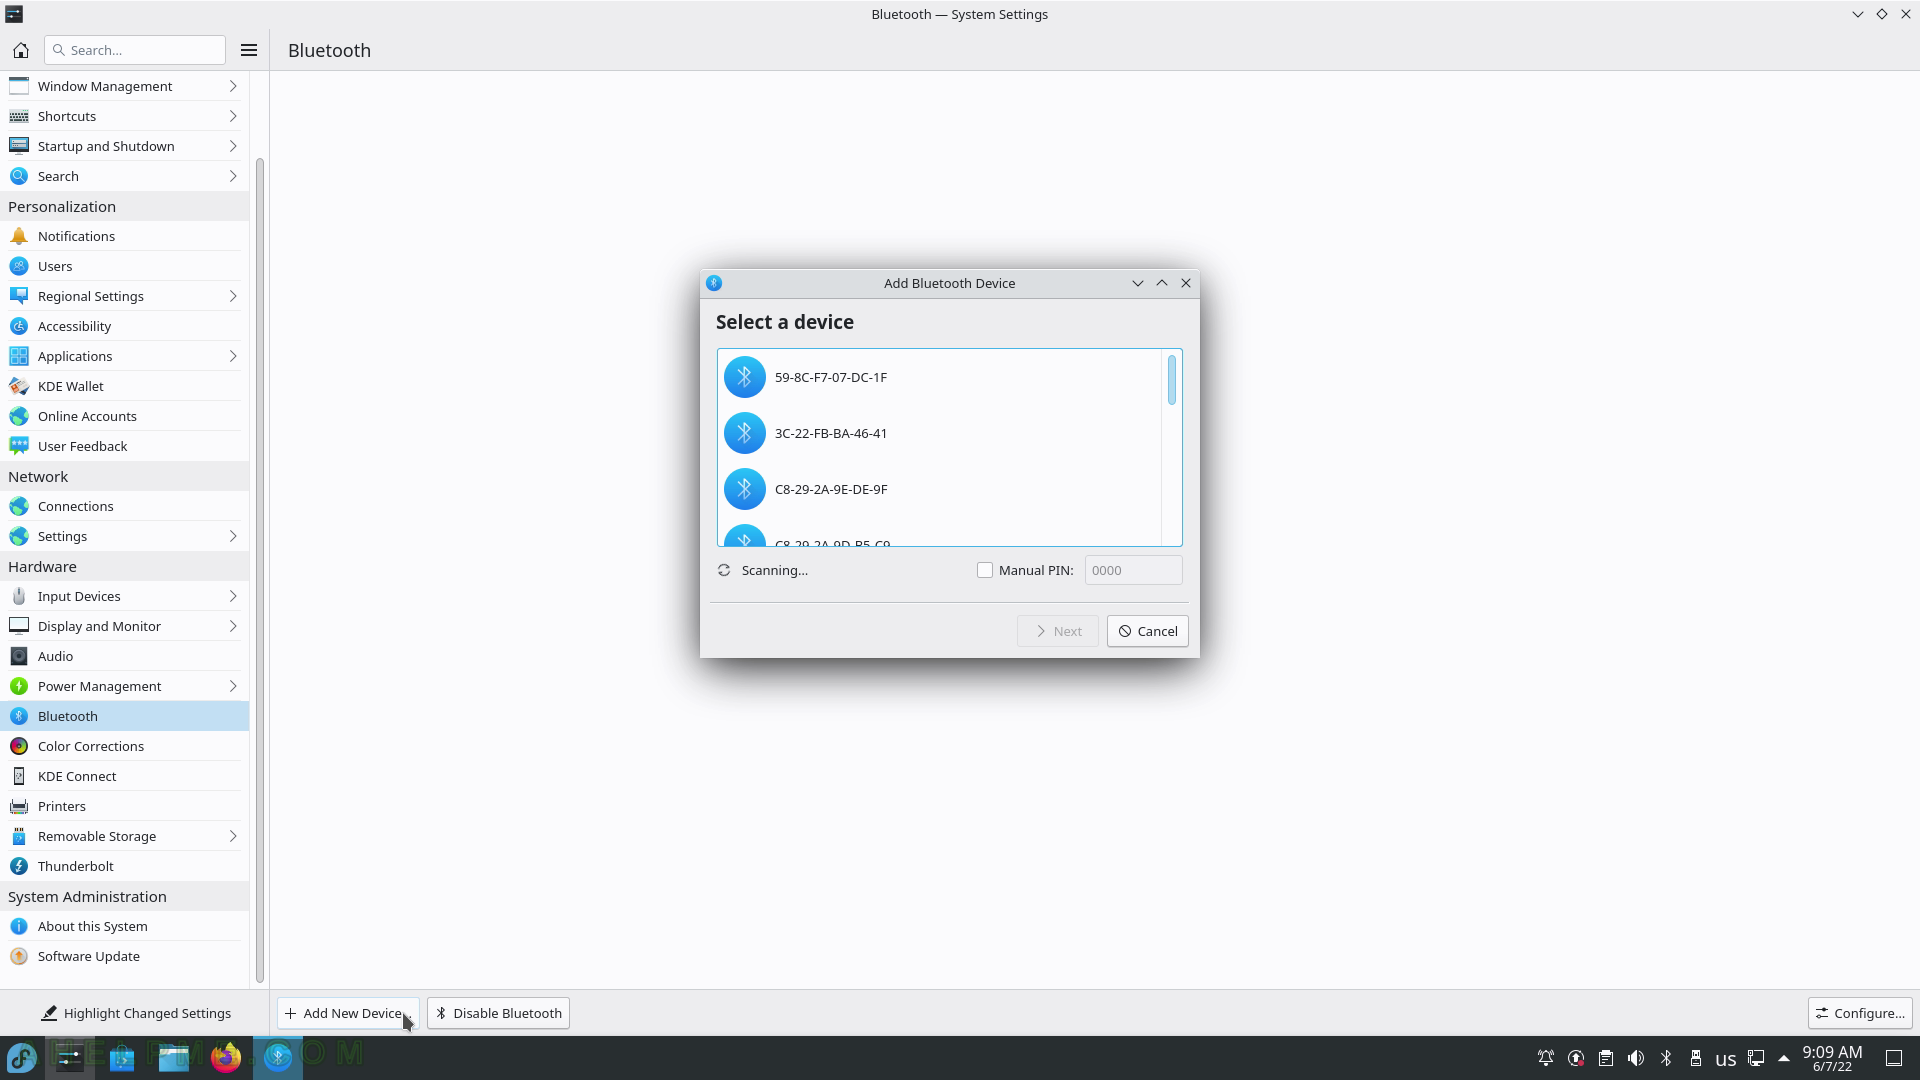Image resolution: width=1920 pixels, height=1080 pixels.
Task: Show hidden system tray icons arrow
Action: tap(1784, 1058)
